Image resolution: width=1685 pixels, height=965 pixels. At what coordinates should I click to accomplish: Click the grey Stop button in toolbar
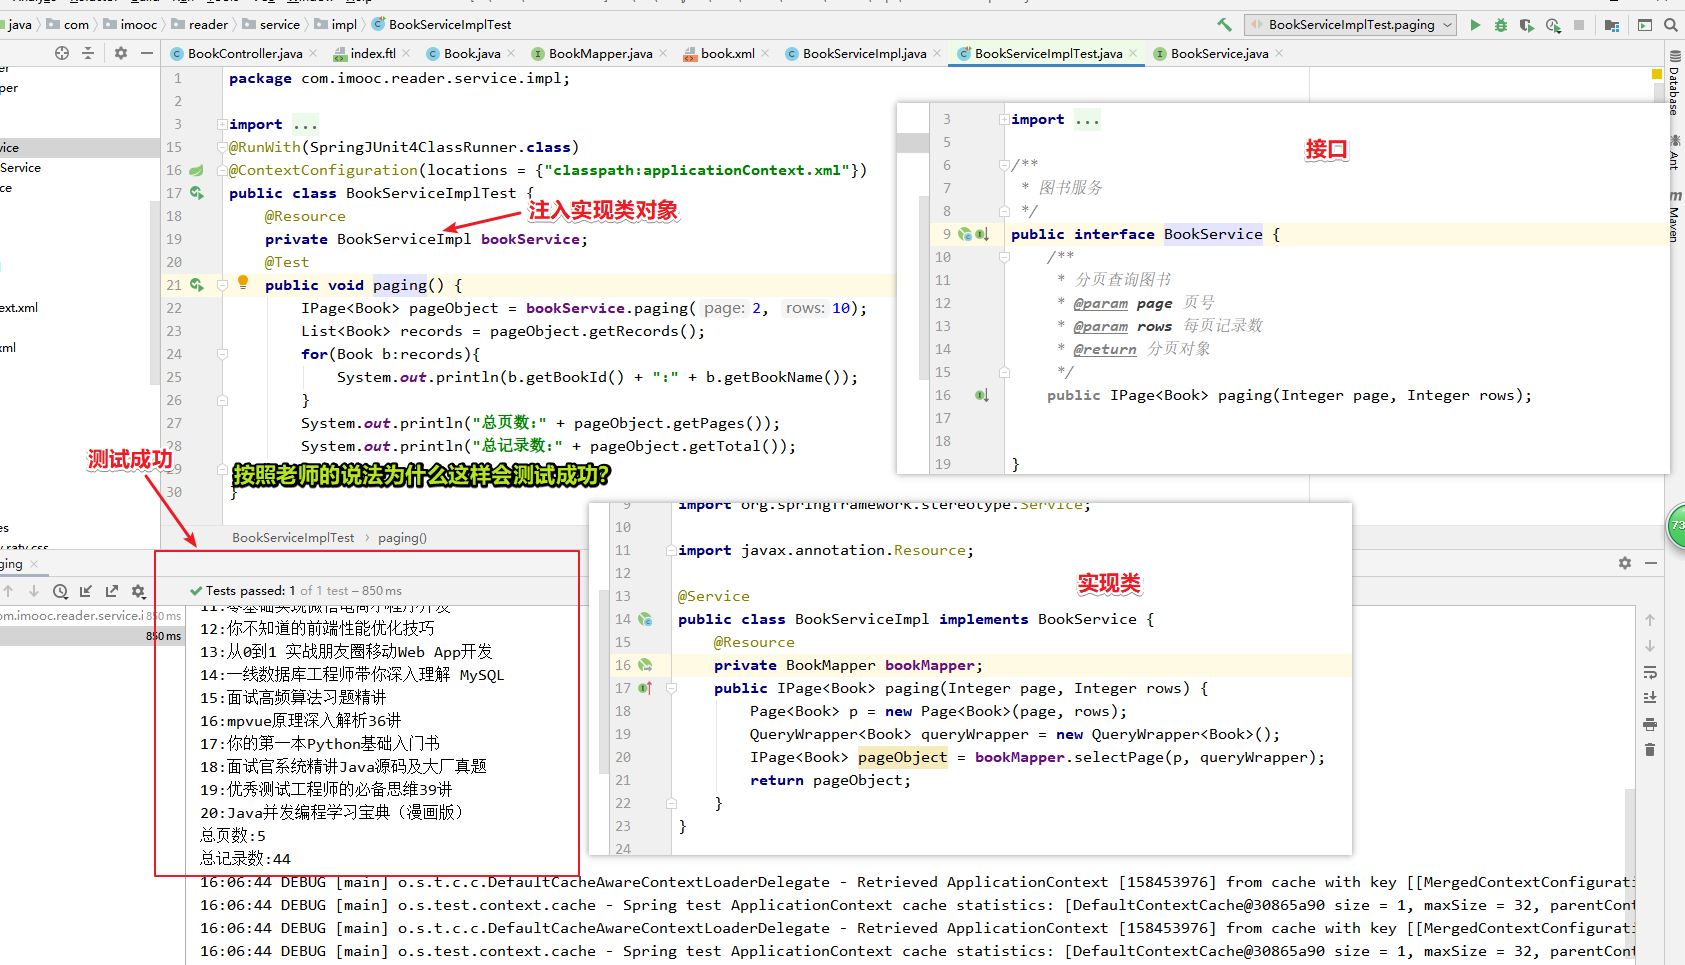(x=1579, y=25)
